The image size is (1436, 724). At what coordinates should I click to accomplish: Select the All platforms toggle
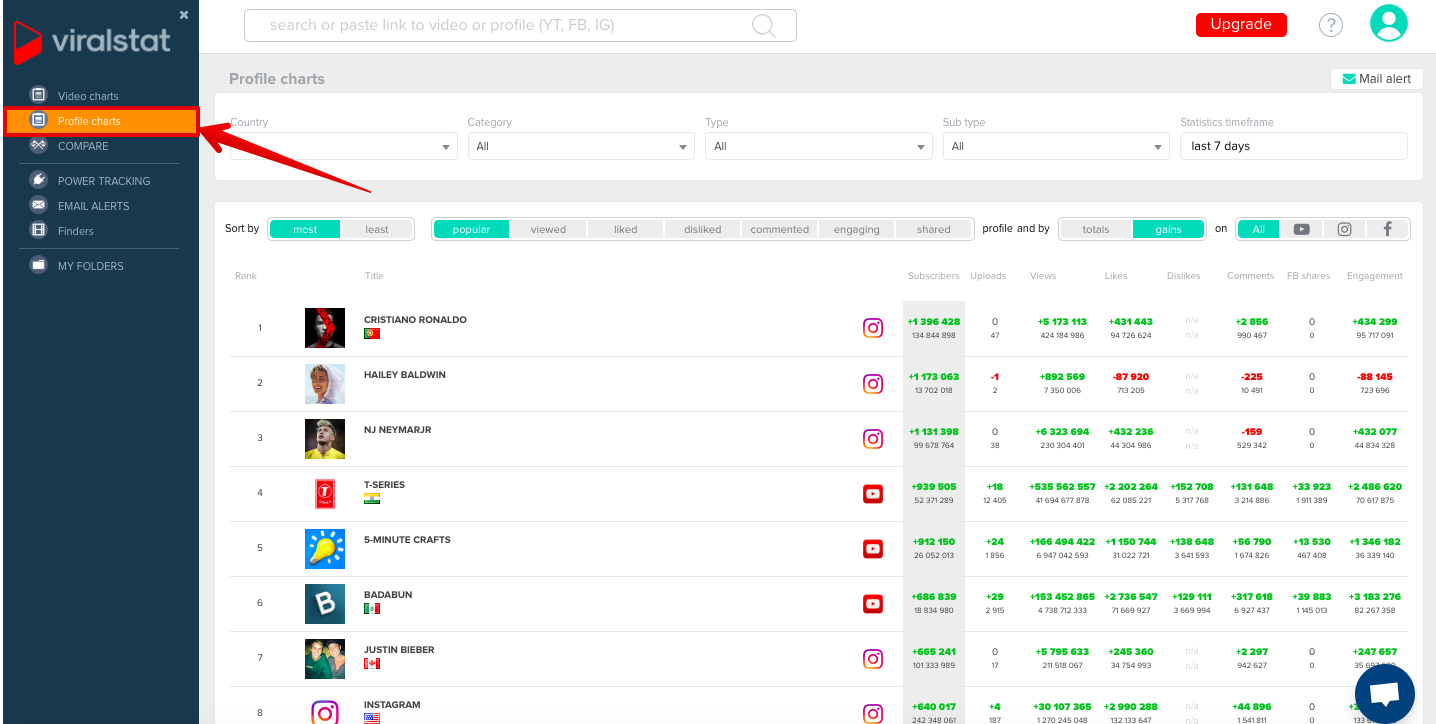pyautogui.click(x=1258, y=229)
